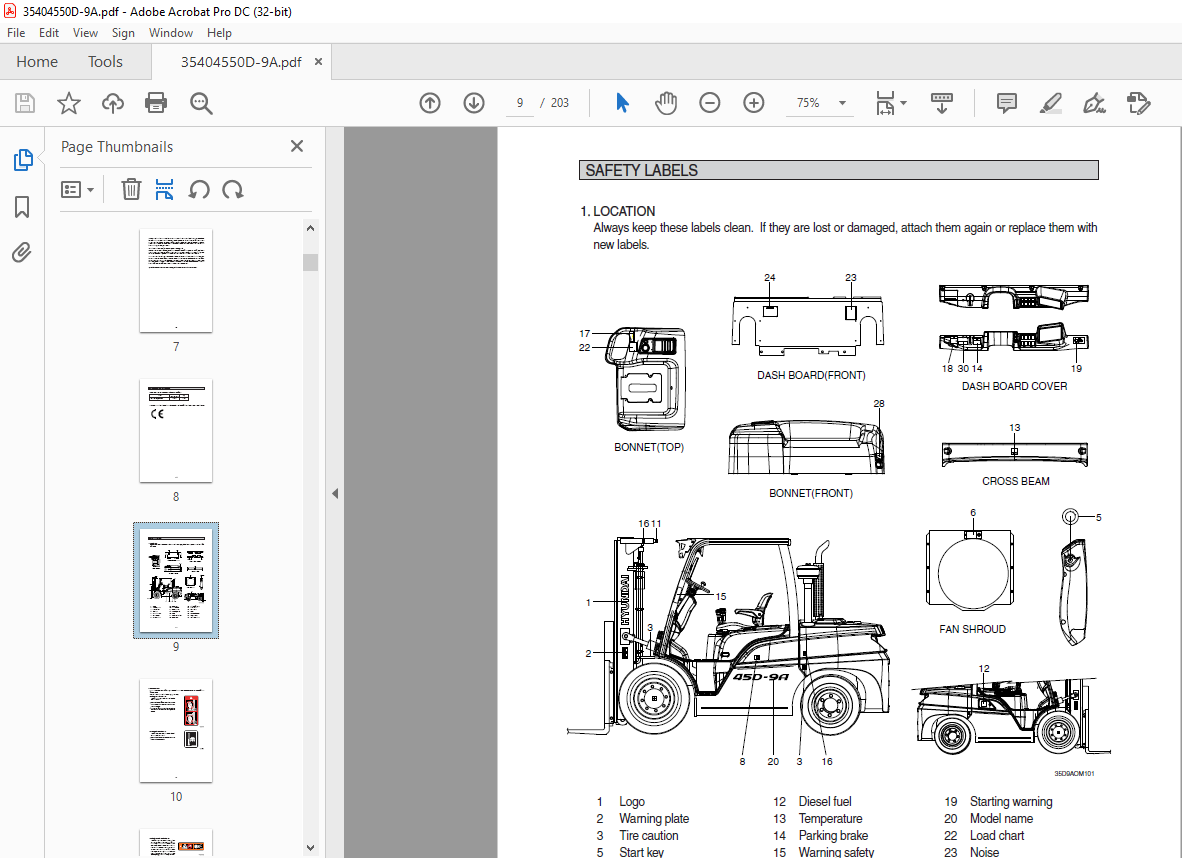Click the share and send icon
Image resolution: width=1182 pixels, height=858 pixels.
[1138, 103]
